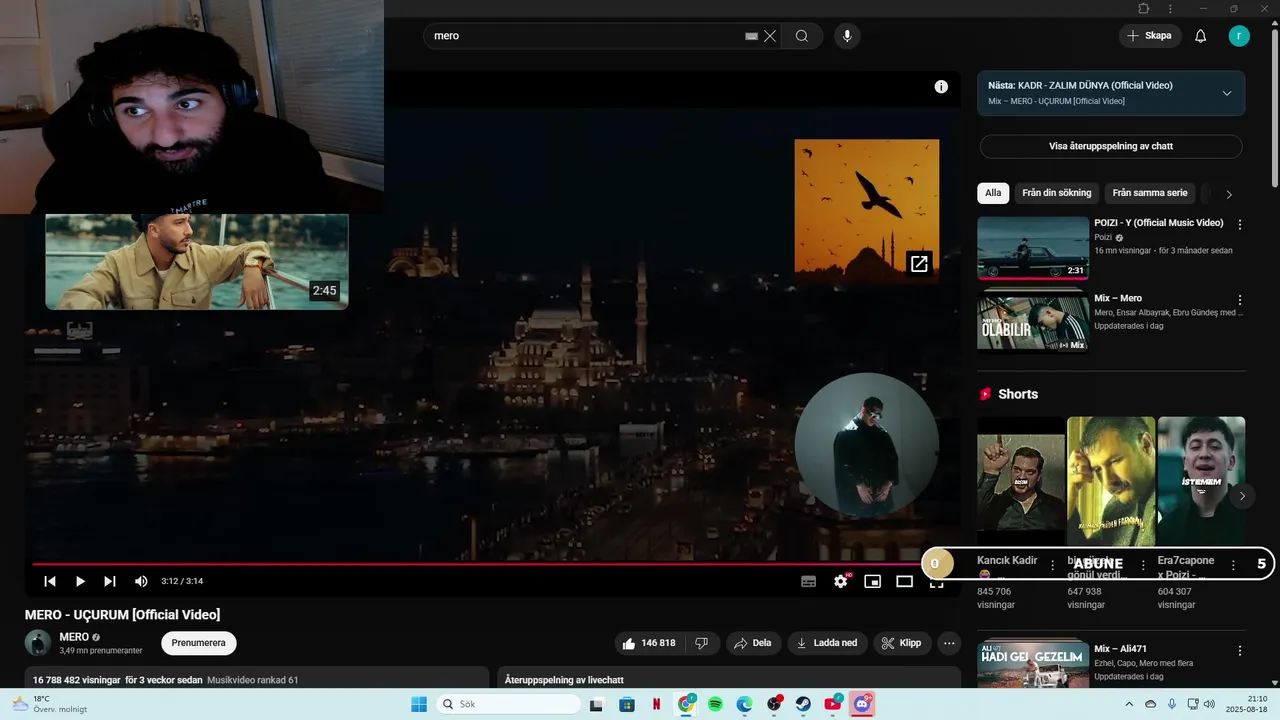
Task: Click the Ladda ned button
Action: point(827,643)
